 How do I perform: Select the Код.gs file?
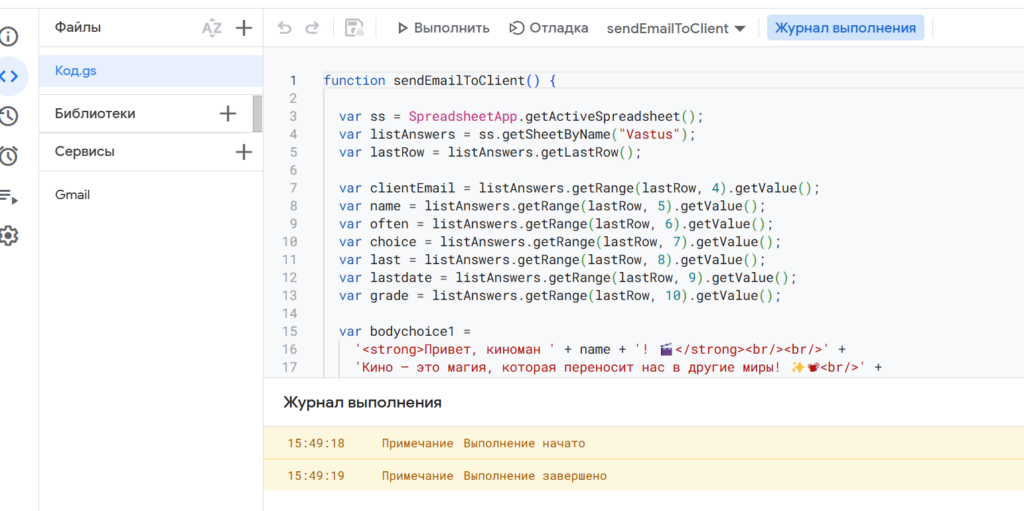(151, 71)
